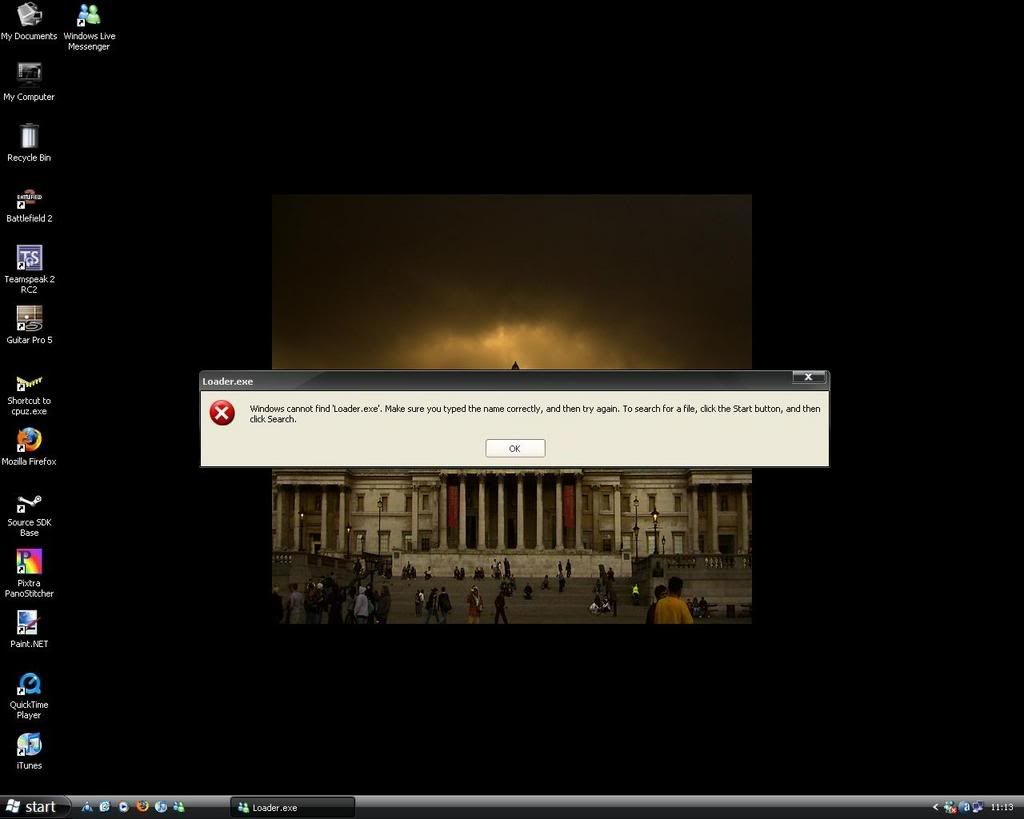The height and width of the screenshot is (819, 1024).
Task: Click OK in the Loader.exe error dialog
Action: pyautogui.click(x=515, y=448)
